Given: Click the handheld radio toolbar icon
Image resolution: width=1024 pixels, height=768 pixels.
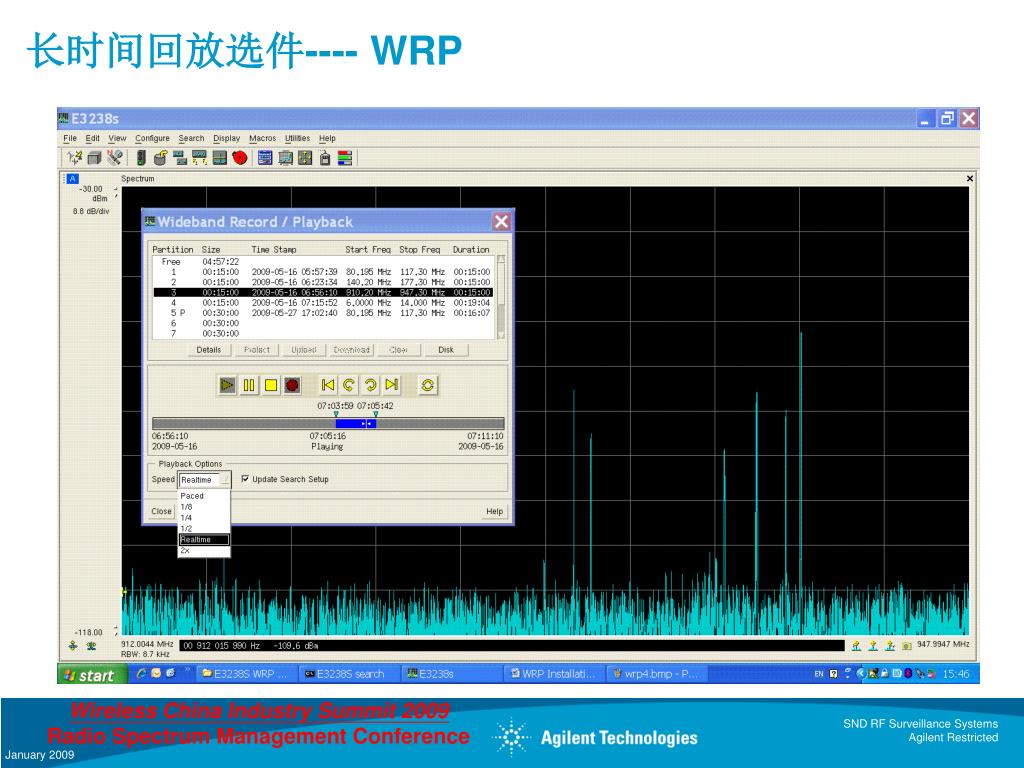Looking at the screenshot, I should tap(325, 157).
